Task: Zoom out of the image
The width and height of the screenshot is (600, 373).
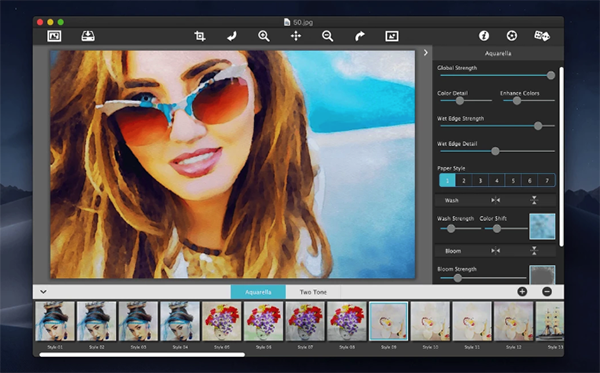Action: [x=328, y=36]
